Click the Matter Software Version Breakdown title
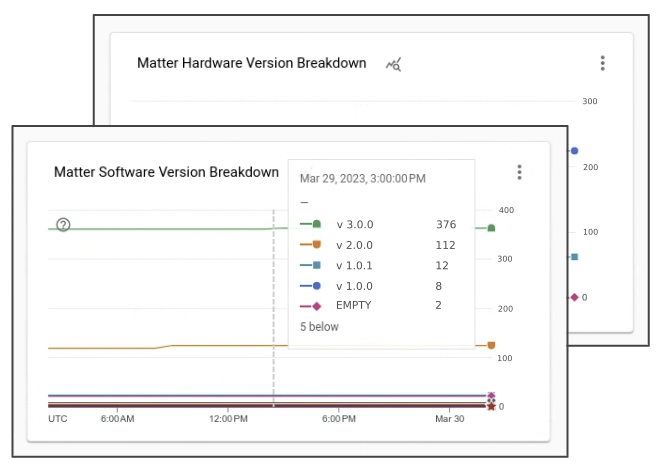This screenshot has width=662, height=471. [166, 172]
